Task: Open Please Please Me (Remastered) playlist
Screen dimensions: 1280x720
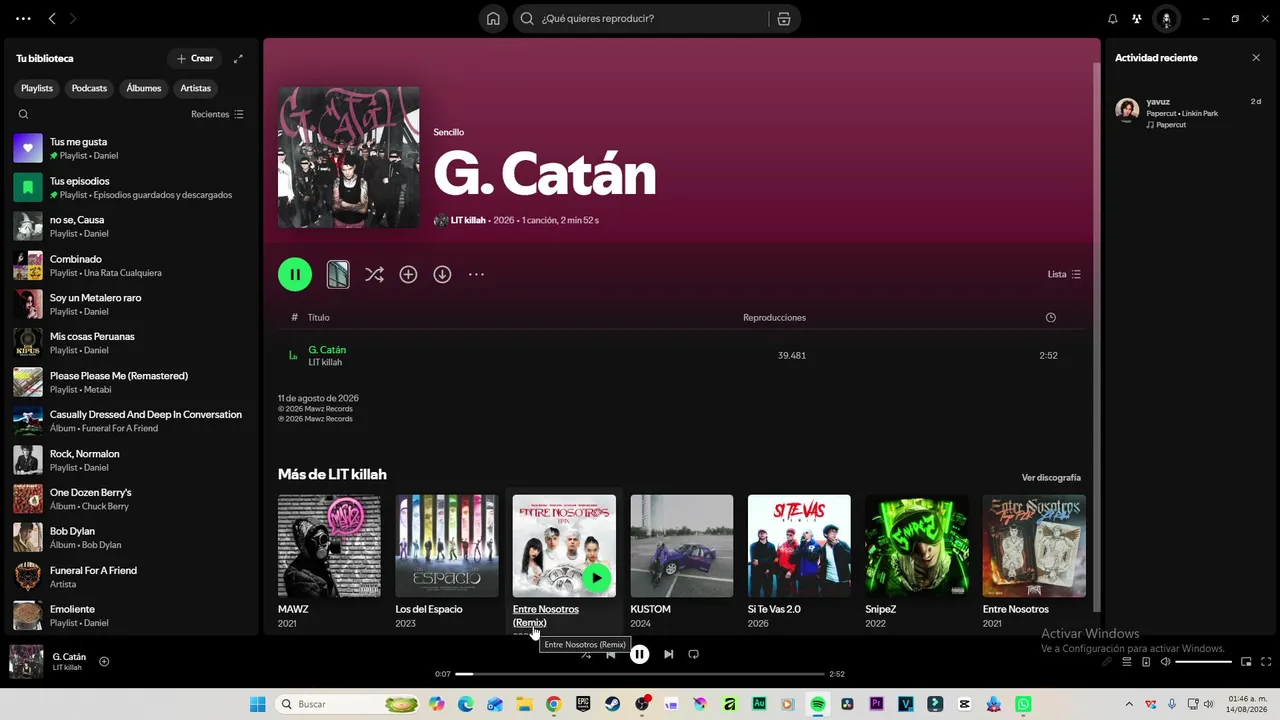Action: pos(131,382)
